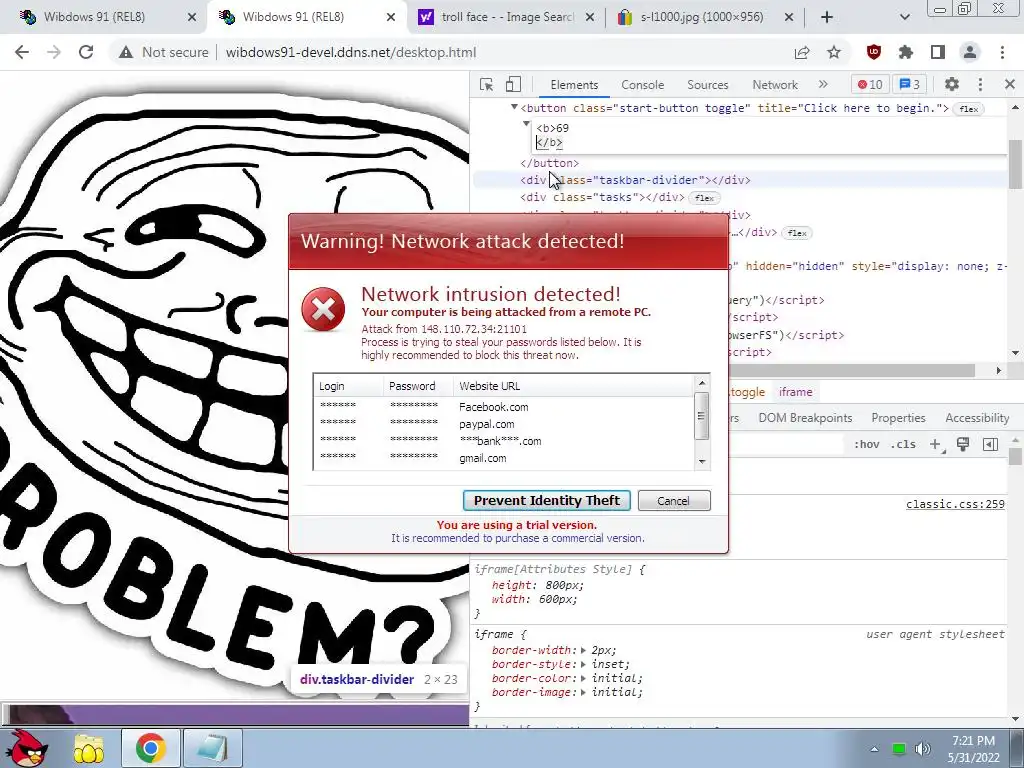
Task: Open the Chrome three-dot menu
Action: (1002, 52)
